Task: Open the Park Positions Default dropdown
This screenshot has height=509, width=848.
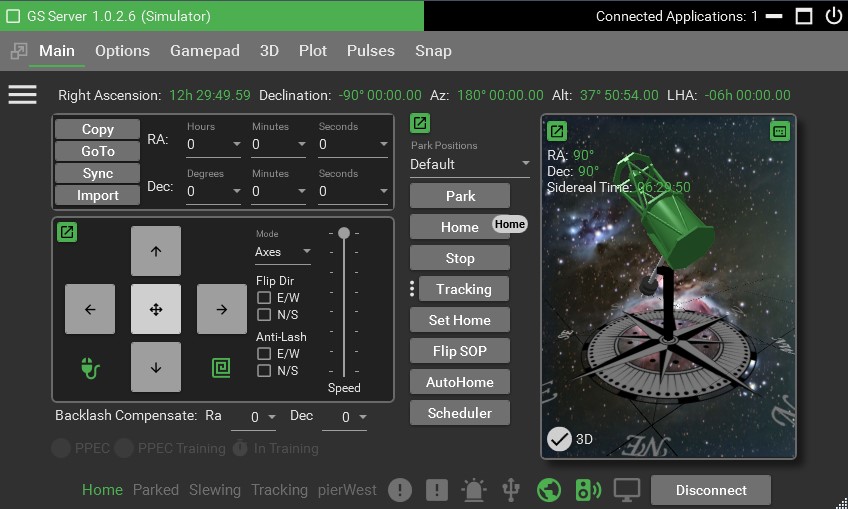Action: tap(470, 164)
